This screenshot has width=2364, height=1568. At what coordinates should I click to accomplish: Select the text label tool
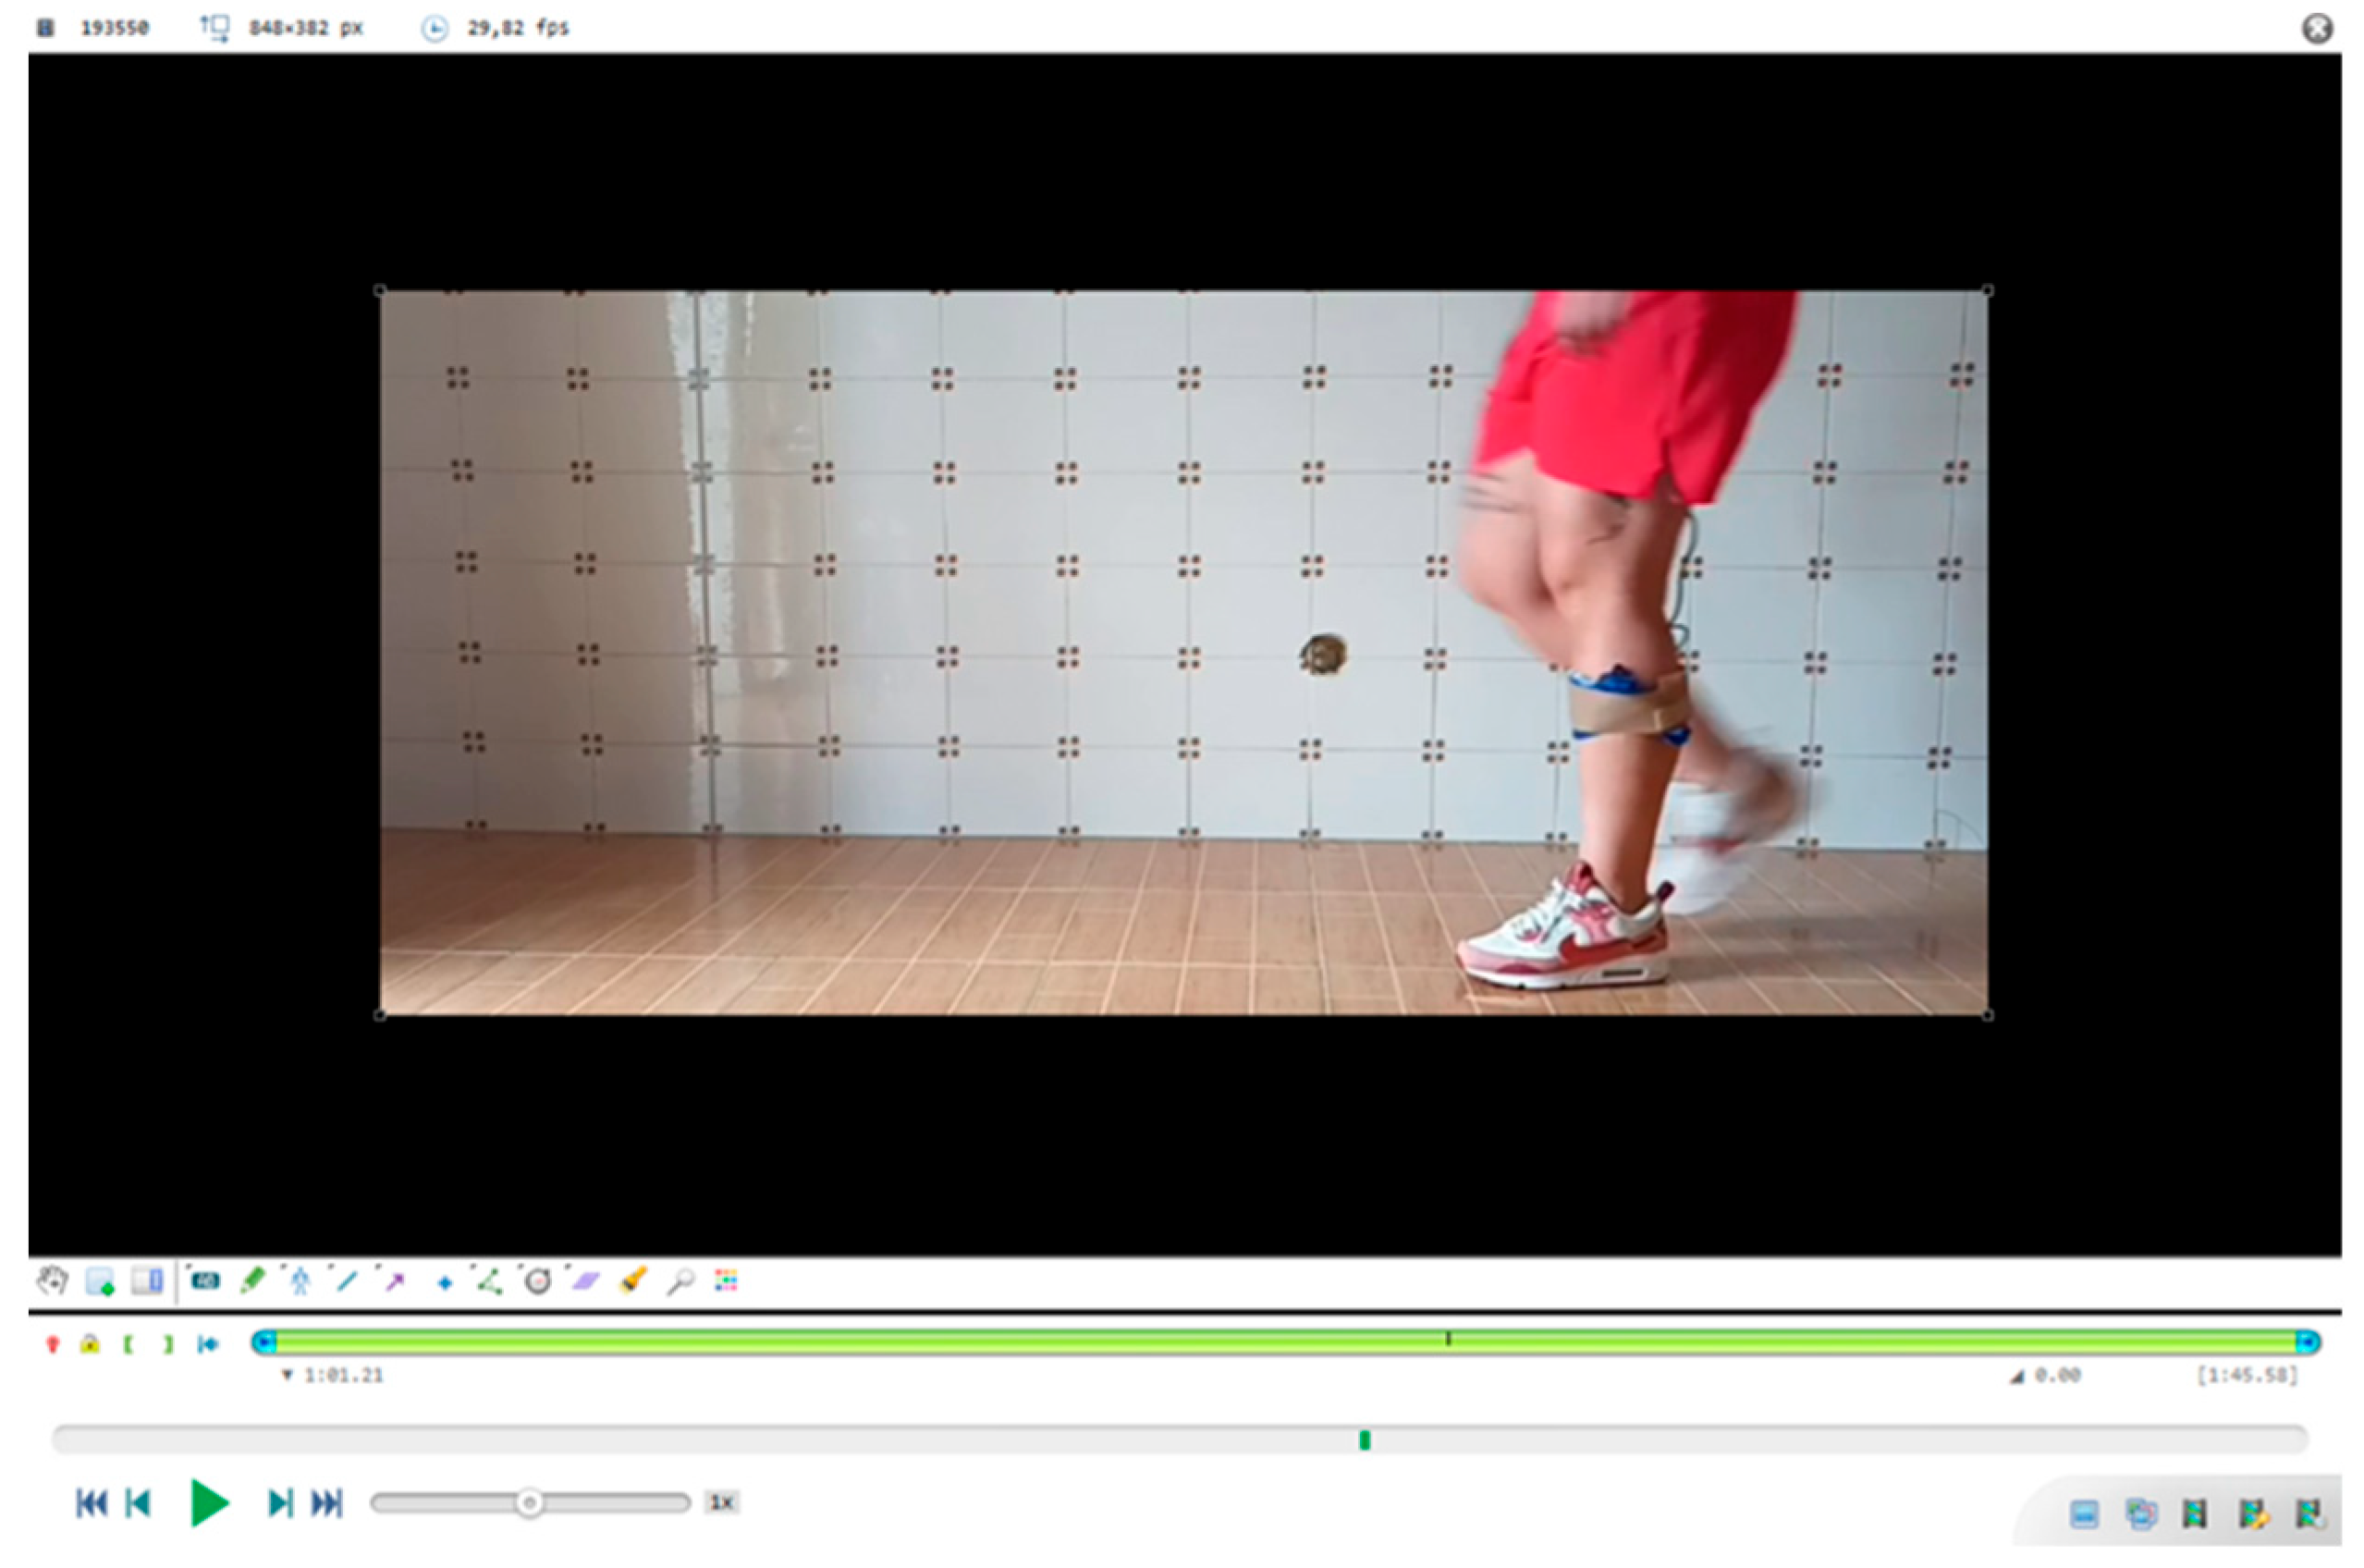[205, 1281]
